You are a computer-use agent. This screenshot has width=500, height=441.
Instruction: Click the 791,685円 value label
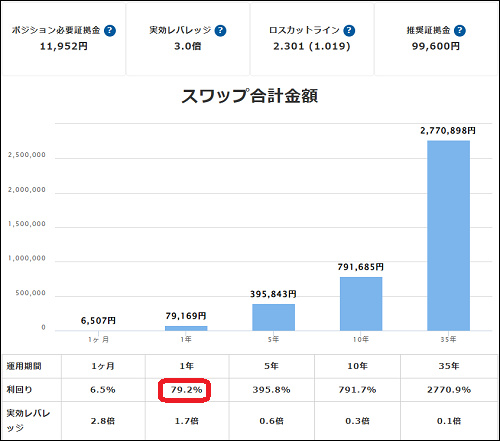point(361,267)
